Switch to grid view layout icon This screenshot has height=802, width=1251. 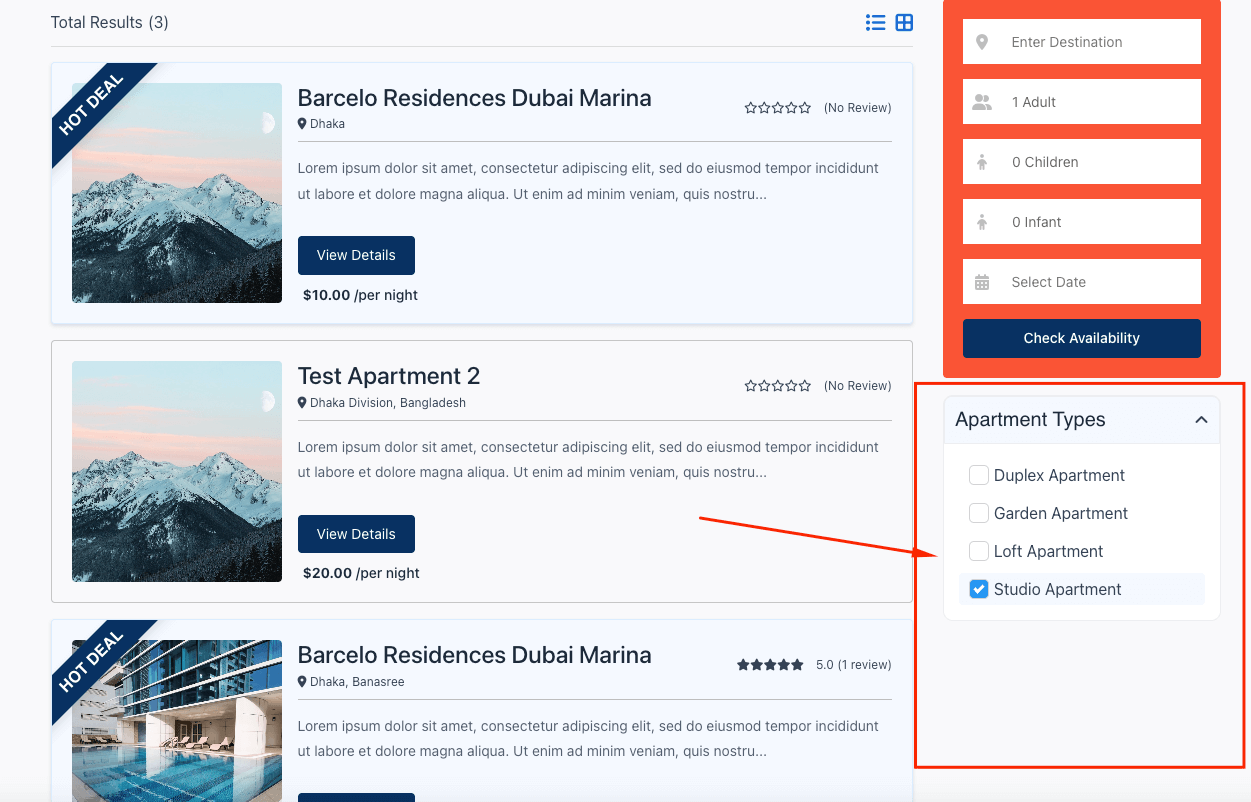(904, 22)
